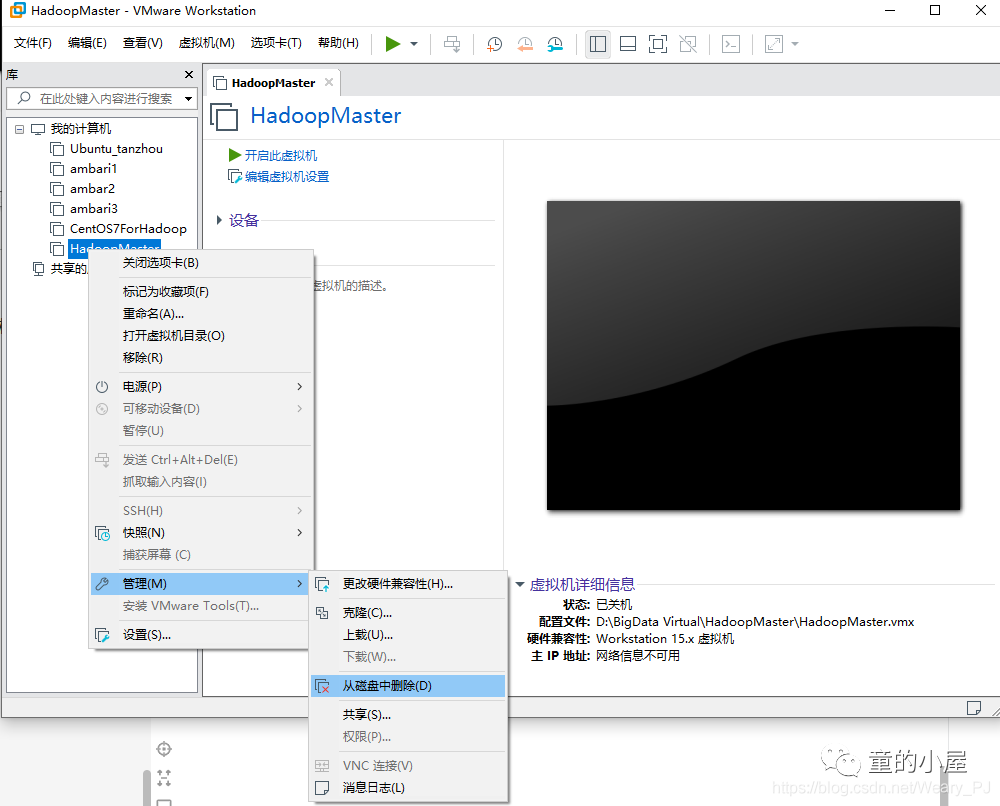1000x806 pixels.
Task: Click the power icon beside 电源(P)
Action: coord(102,386)
